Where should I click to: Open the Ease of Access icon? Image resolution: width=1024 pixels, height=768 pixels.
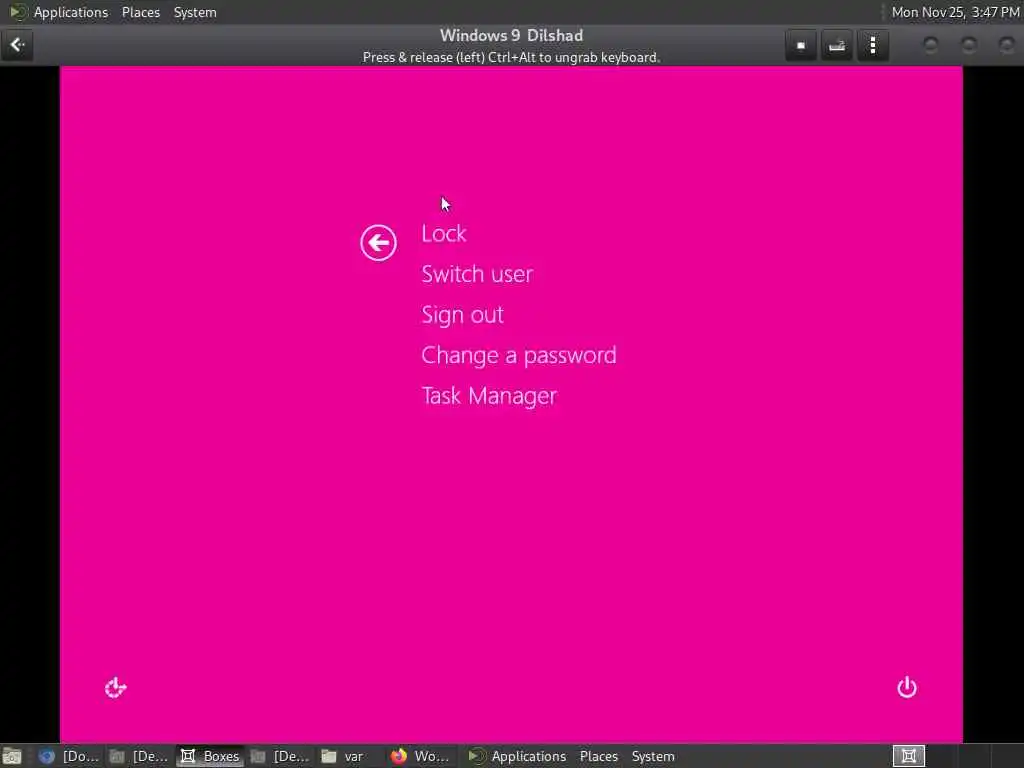[116, 687]
